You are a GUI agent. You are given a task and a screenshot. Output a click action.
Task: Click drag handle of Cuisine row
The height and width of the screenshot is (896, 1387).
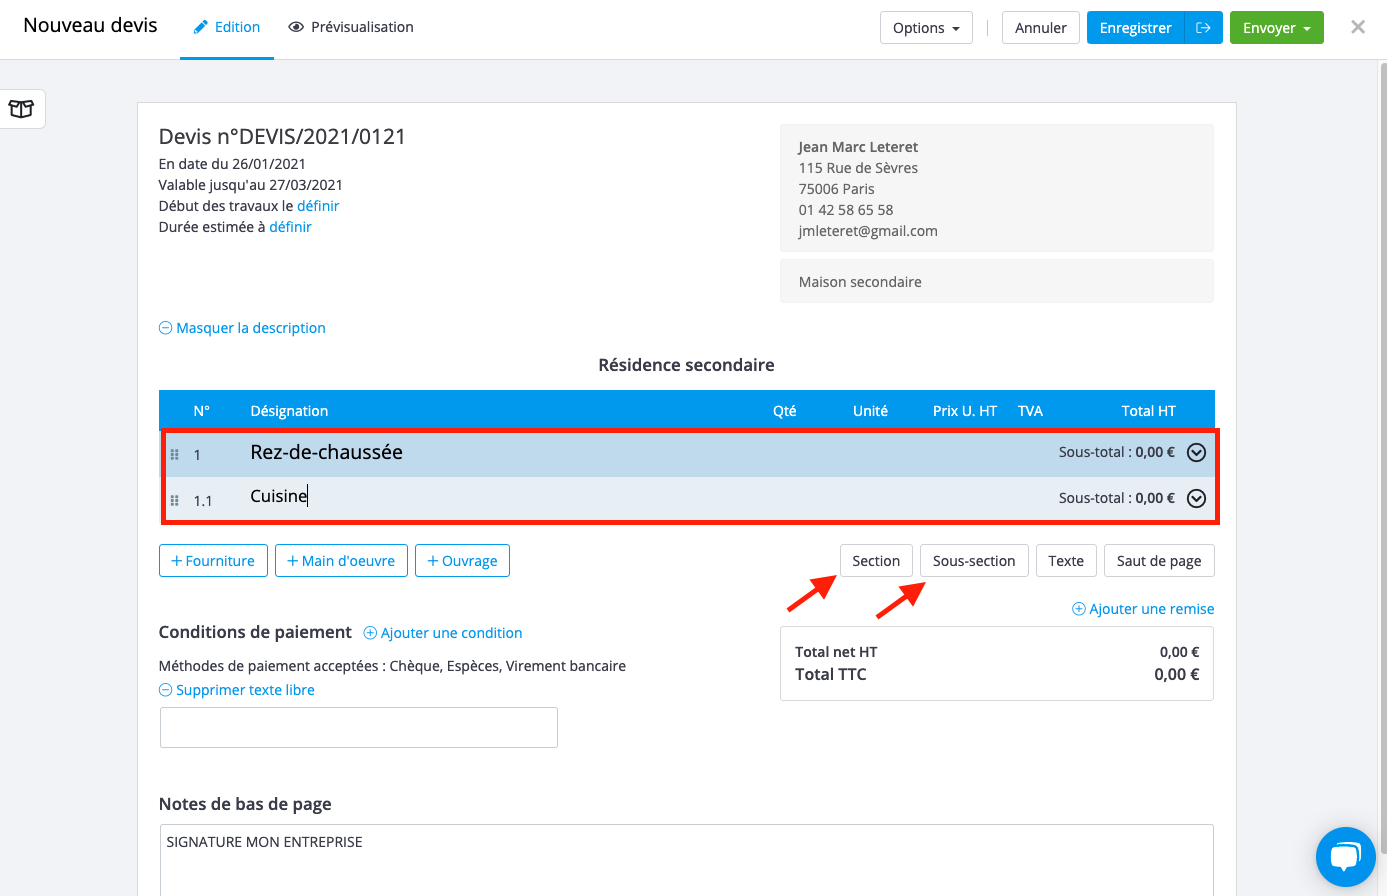pos(175,500)
